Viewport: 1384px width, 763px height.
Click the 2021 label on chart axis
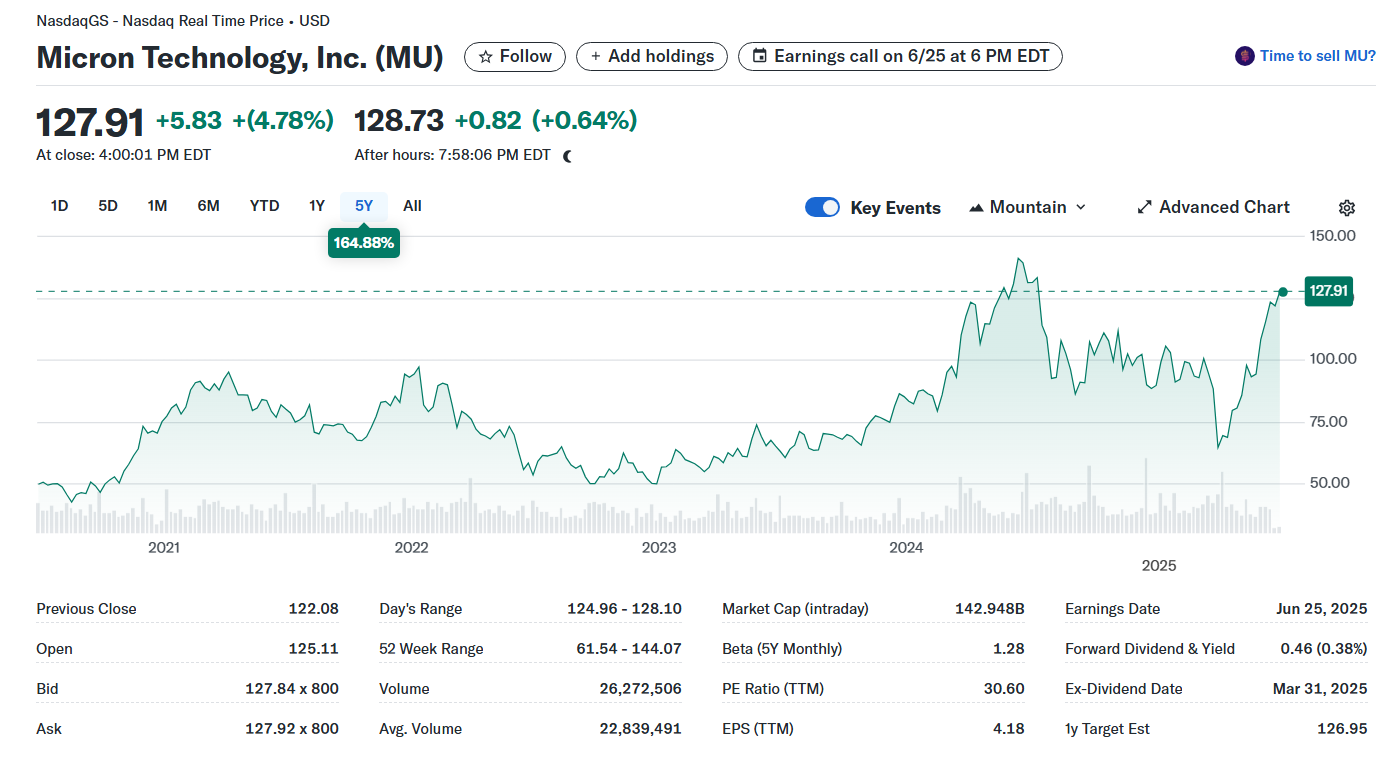tap(164, 547)
